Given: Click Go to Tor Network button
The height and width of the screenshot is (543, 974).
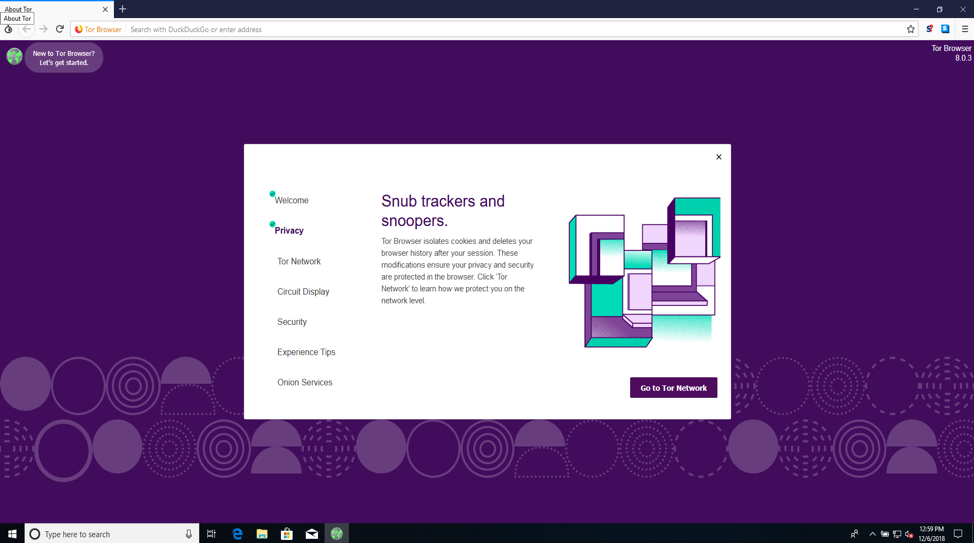Looking at the screenshot, I should [x=673, y=388].
